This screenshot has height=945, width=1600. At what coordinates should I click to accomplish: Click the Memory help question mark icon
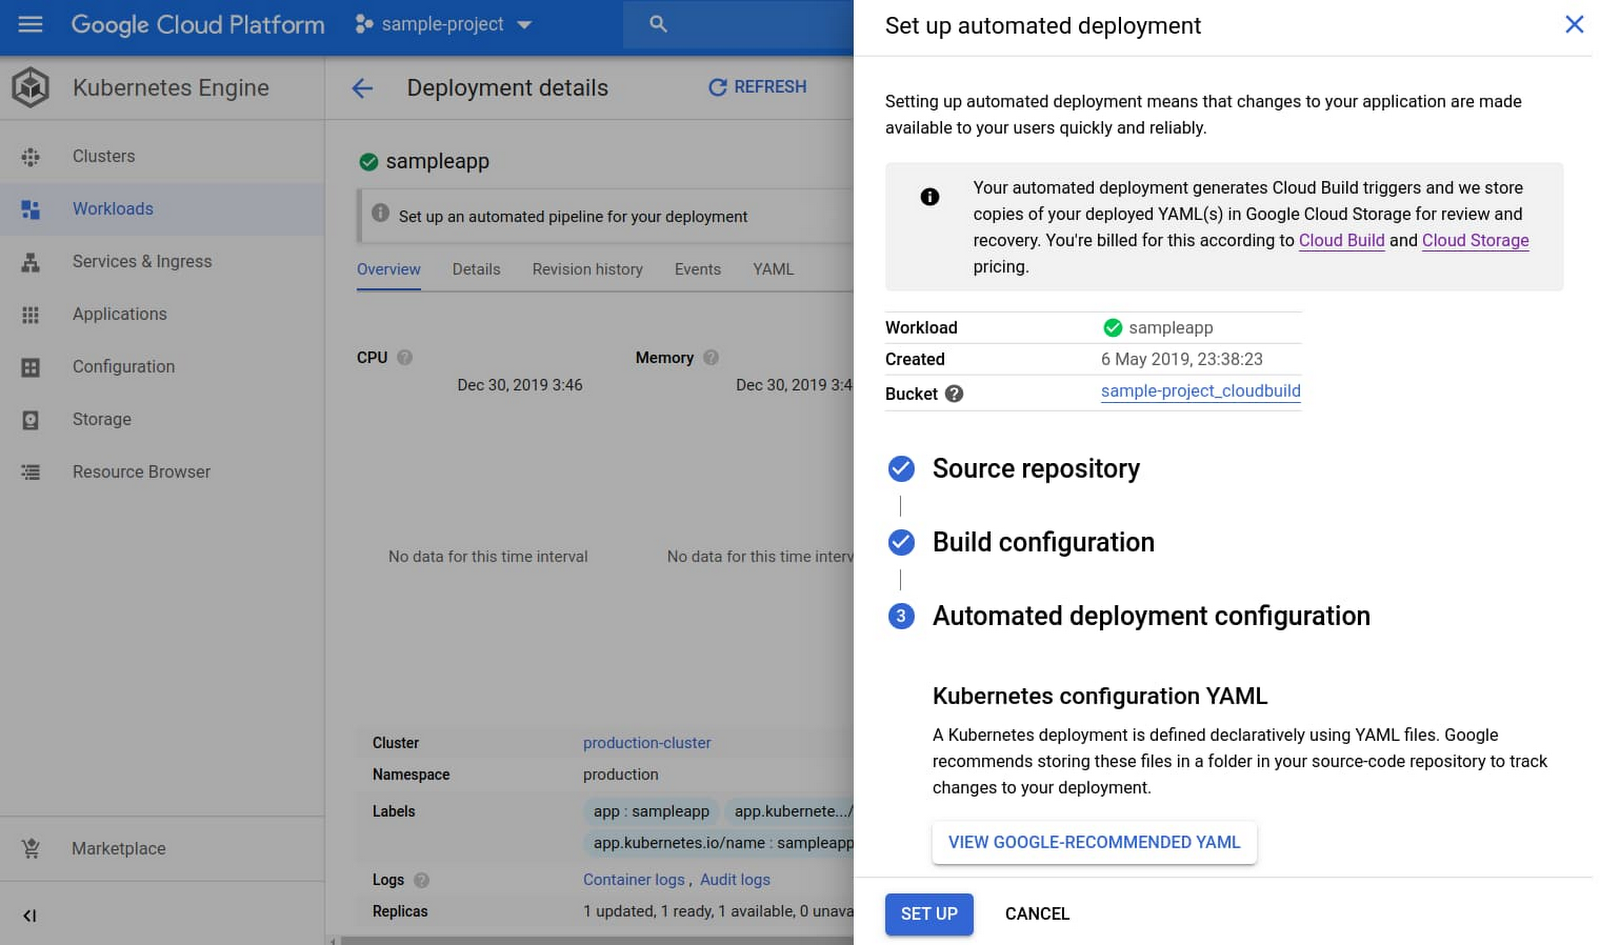point(711,357)
